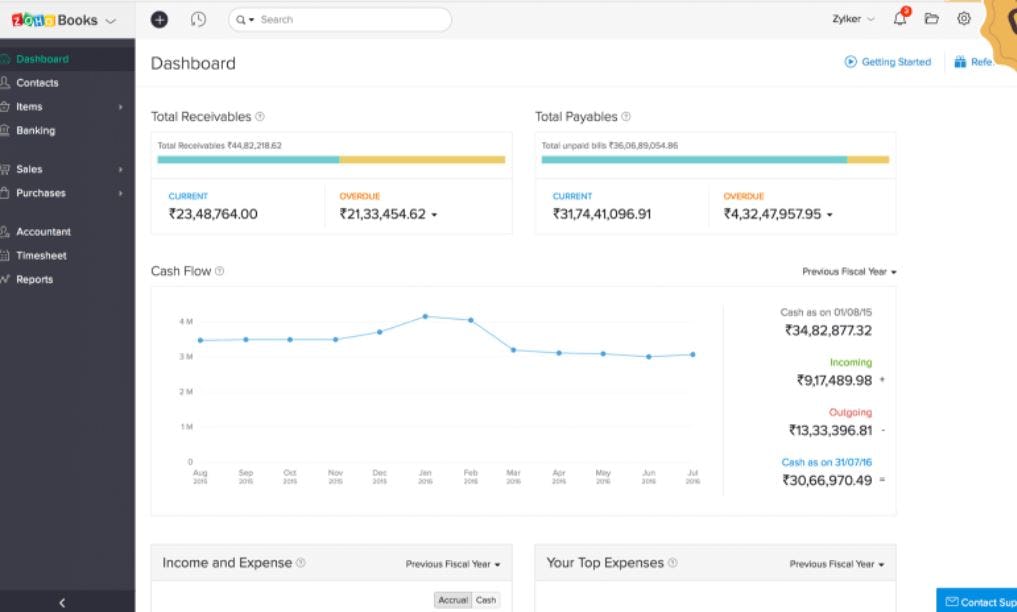Expand the Zylker organization dropdown
1017x612 pixels.
pyautogui.click(x=853, y=19)
